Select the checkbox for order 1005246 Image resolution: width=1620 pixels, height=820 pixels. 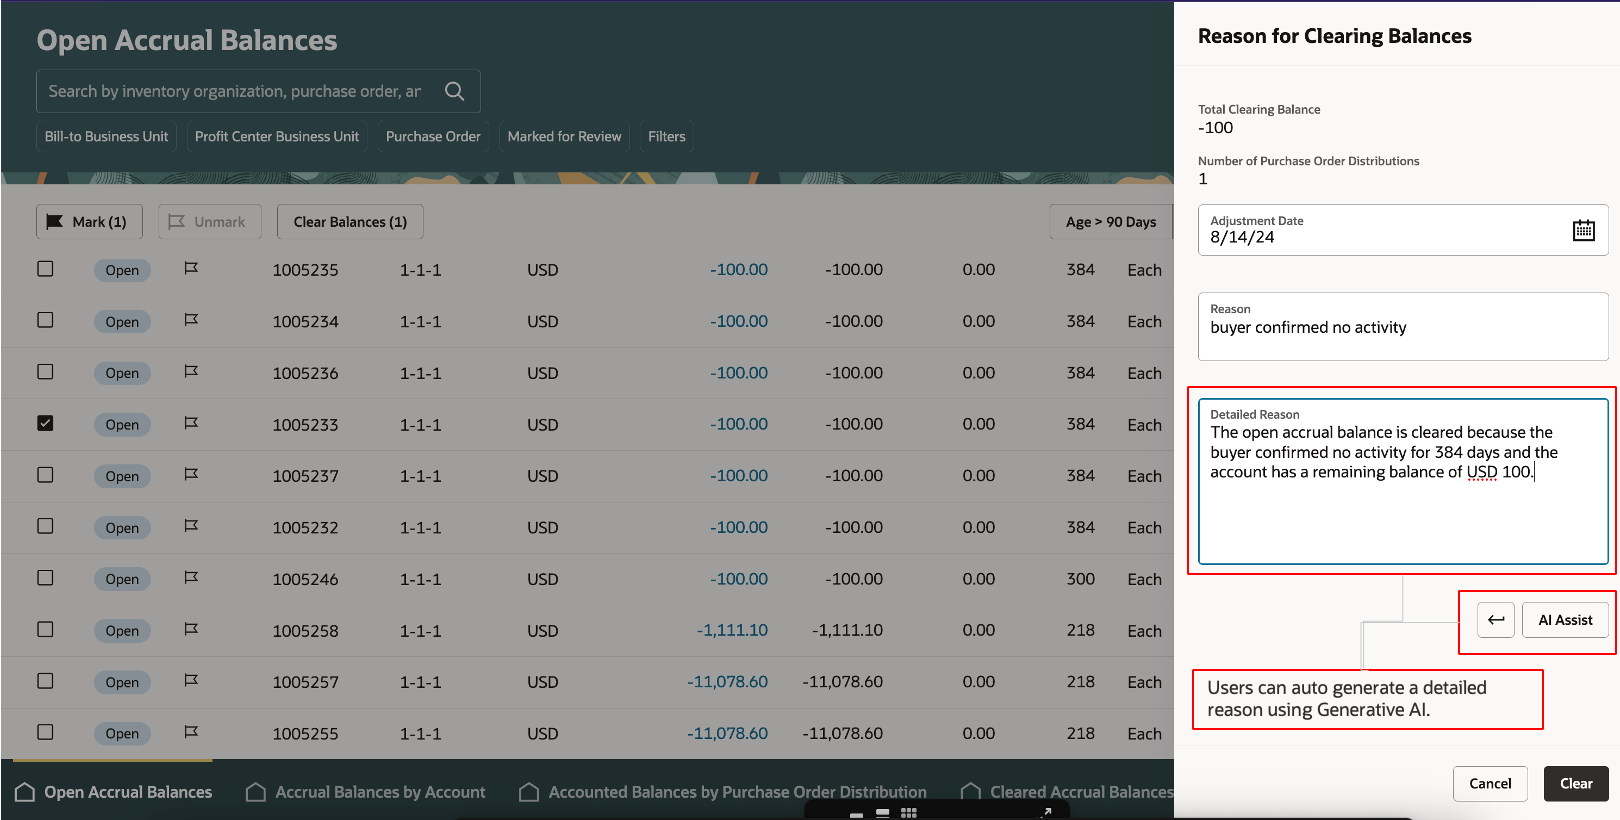point(45,578)
